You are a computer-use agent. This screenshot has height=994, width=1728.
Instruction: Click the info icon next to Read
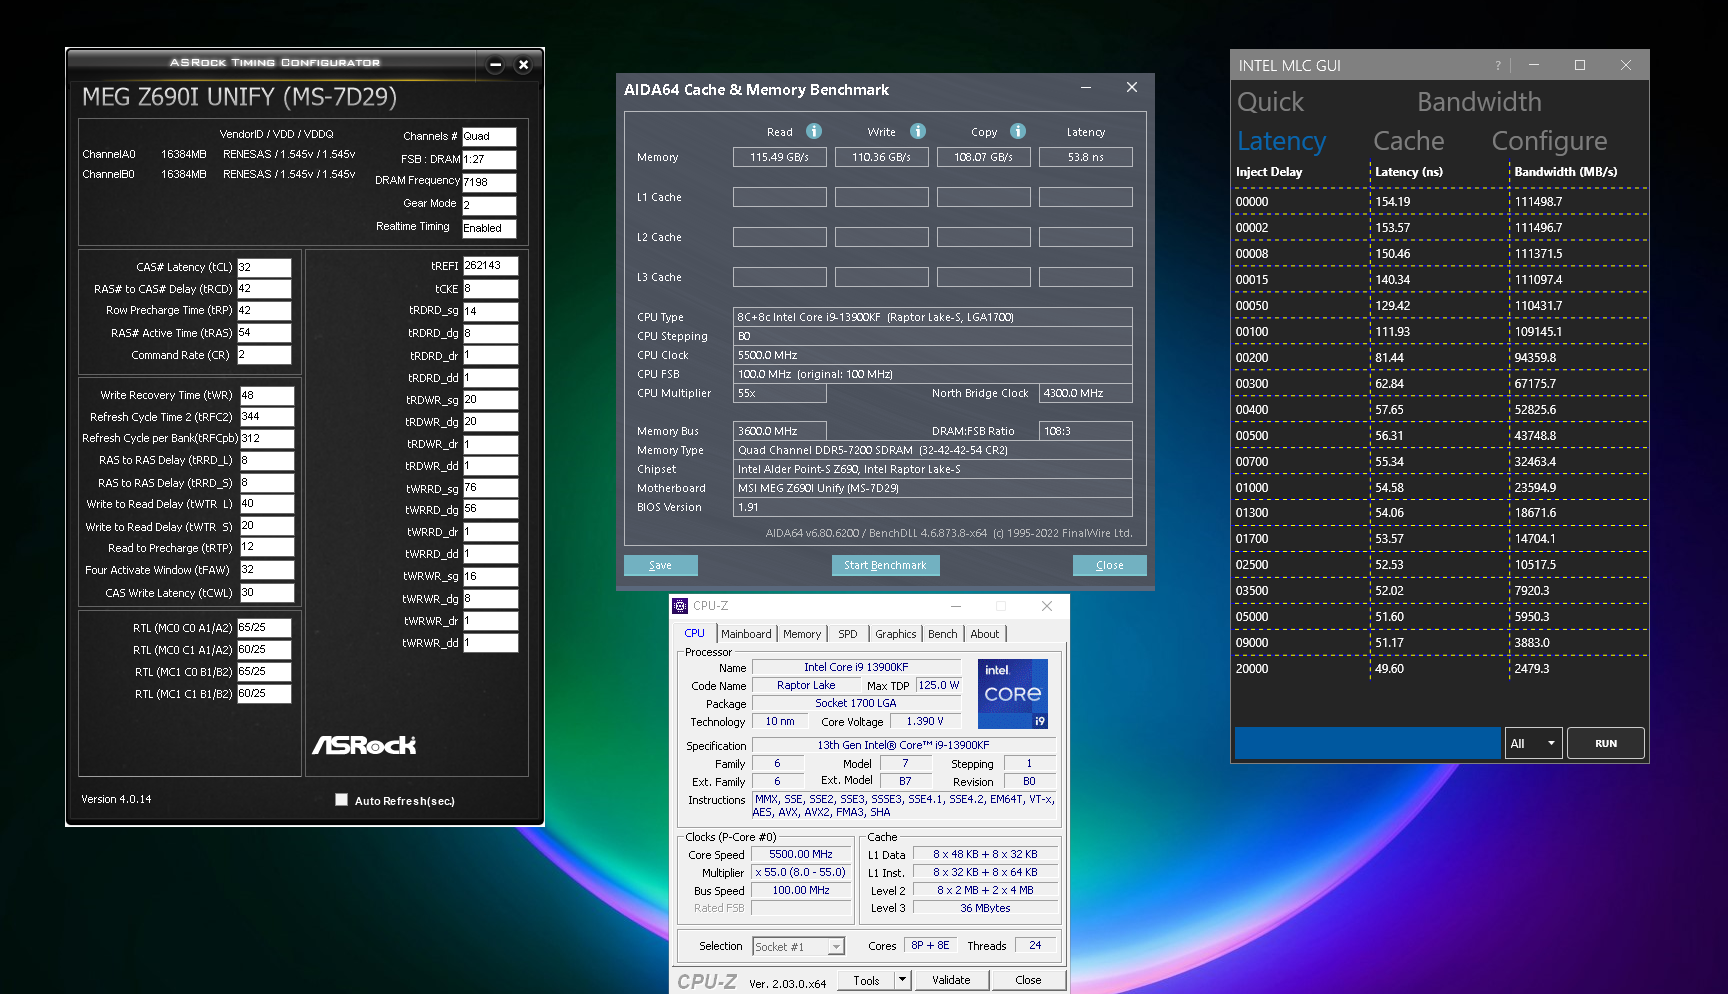[814, 131]
